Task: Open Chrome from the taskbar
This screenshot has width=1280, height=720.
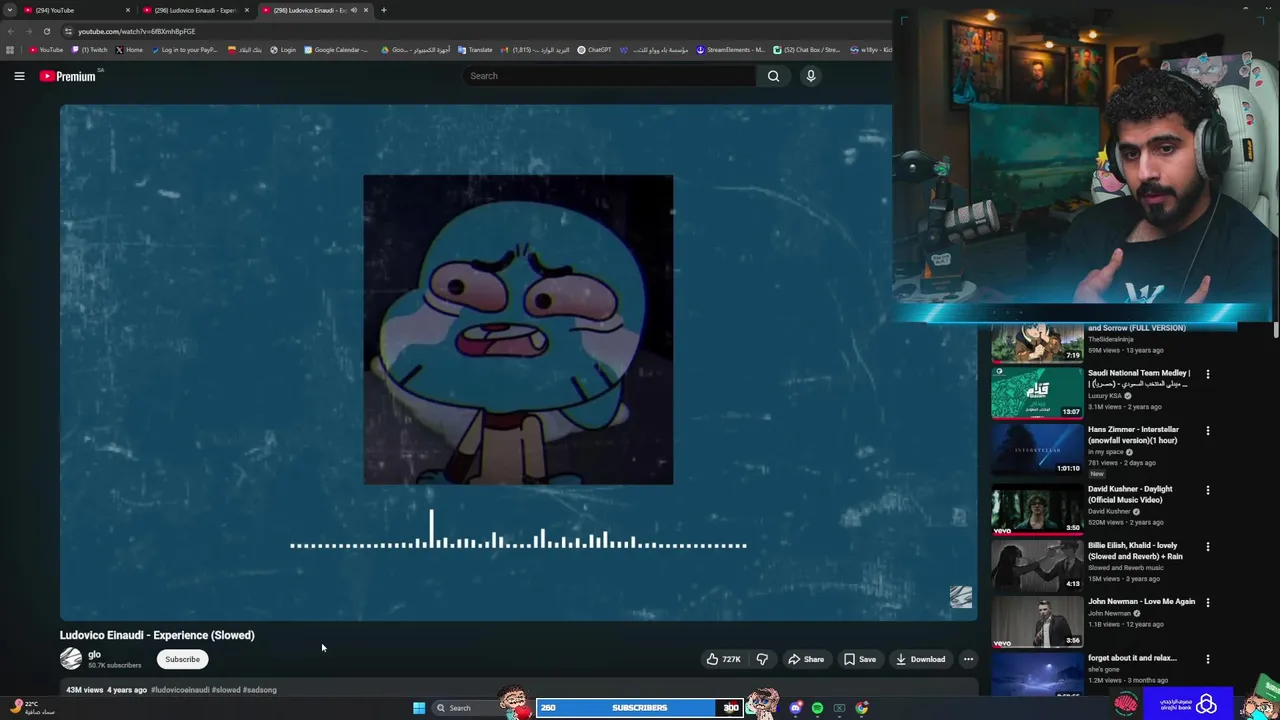Action: tap(861, 708)
